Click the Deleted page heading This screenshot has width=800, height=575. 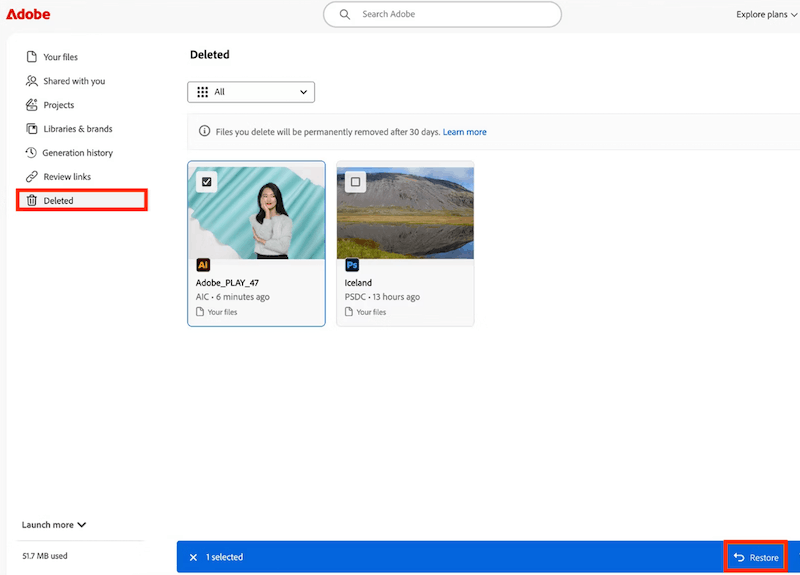210,55
